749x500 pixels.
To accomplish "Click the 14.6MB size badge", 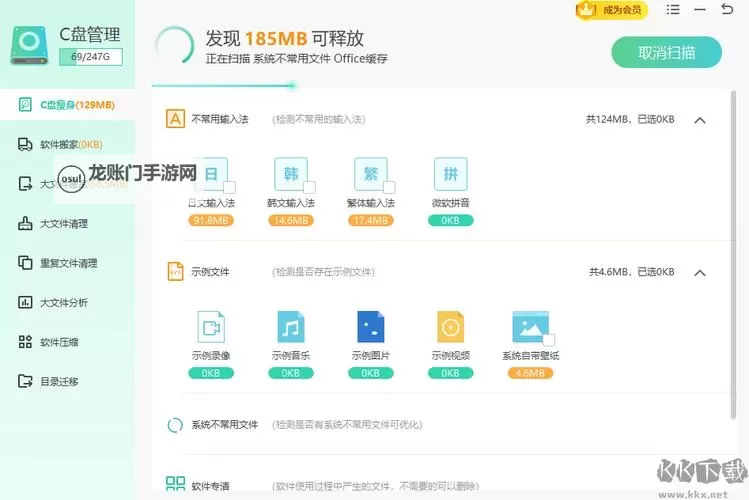I will (x=290, y=221).
